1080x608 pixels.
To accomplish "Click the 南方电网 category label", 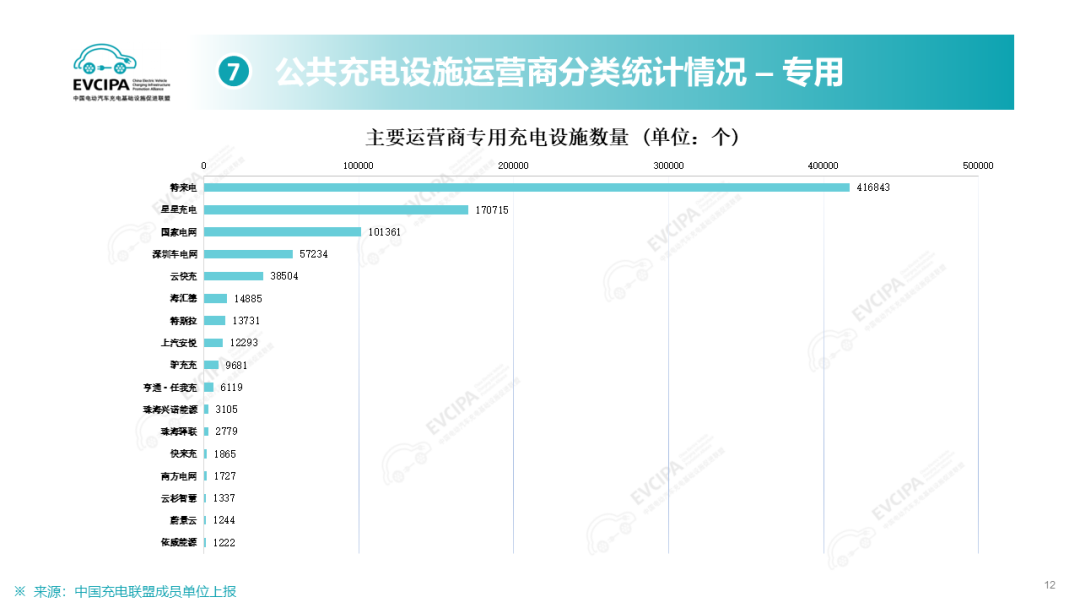I will point(178,476).
